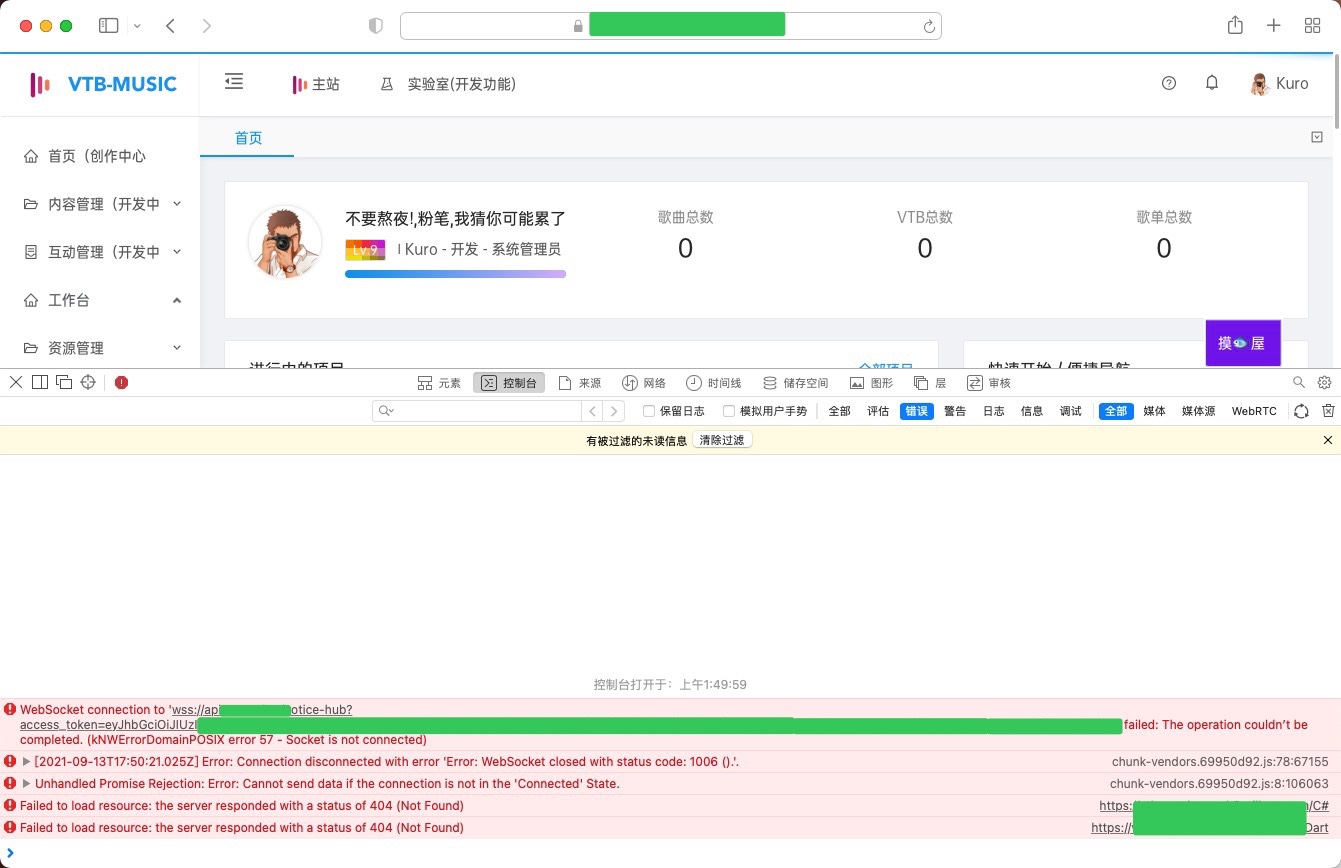This screenshot has width=1341, height=868.
Task: Reload the page using the address bar icon
Action: pos(929,26)
